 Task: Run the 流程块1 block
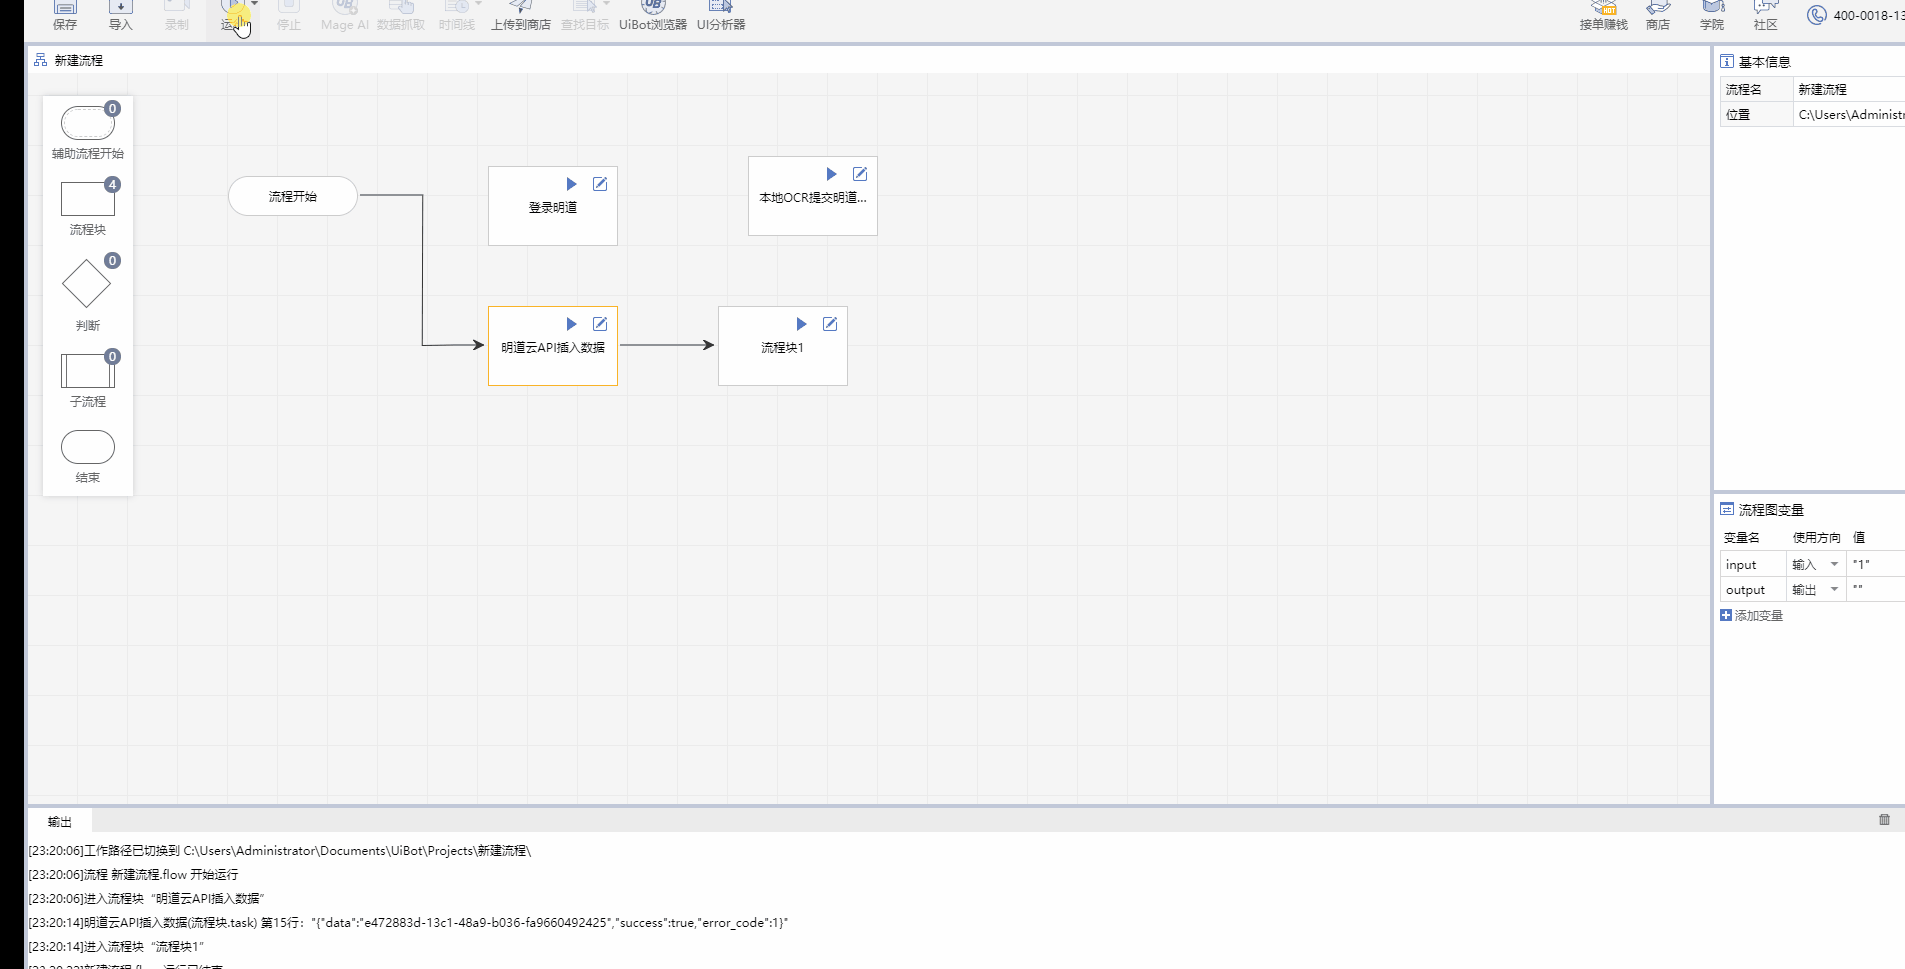(802, 324)
